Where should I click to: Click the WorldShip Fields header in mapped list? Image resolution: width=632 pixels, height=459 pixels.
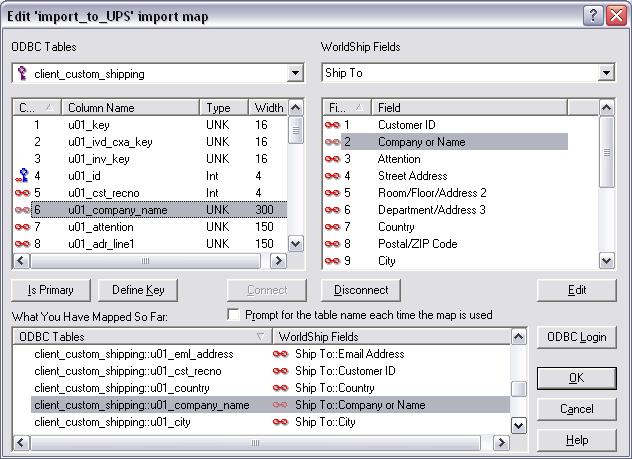(392, 336)
